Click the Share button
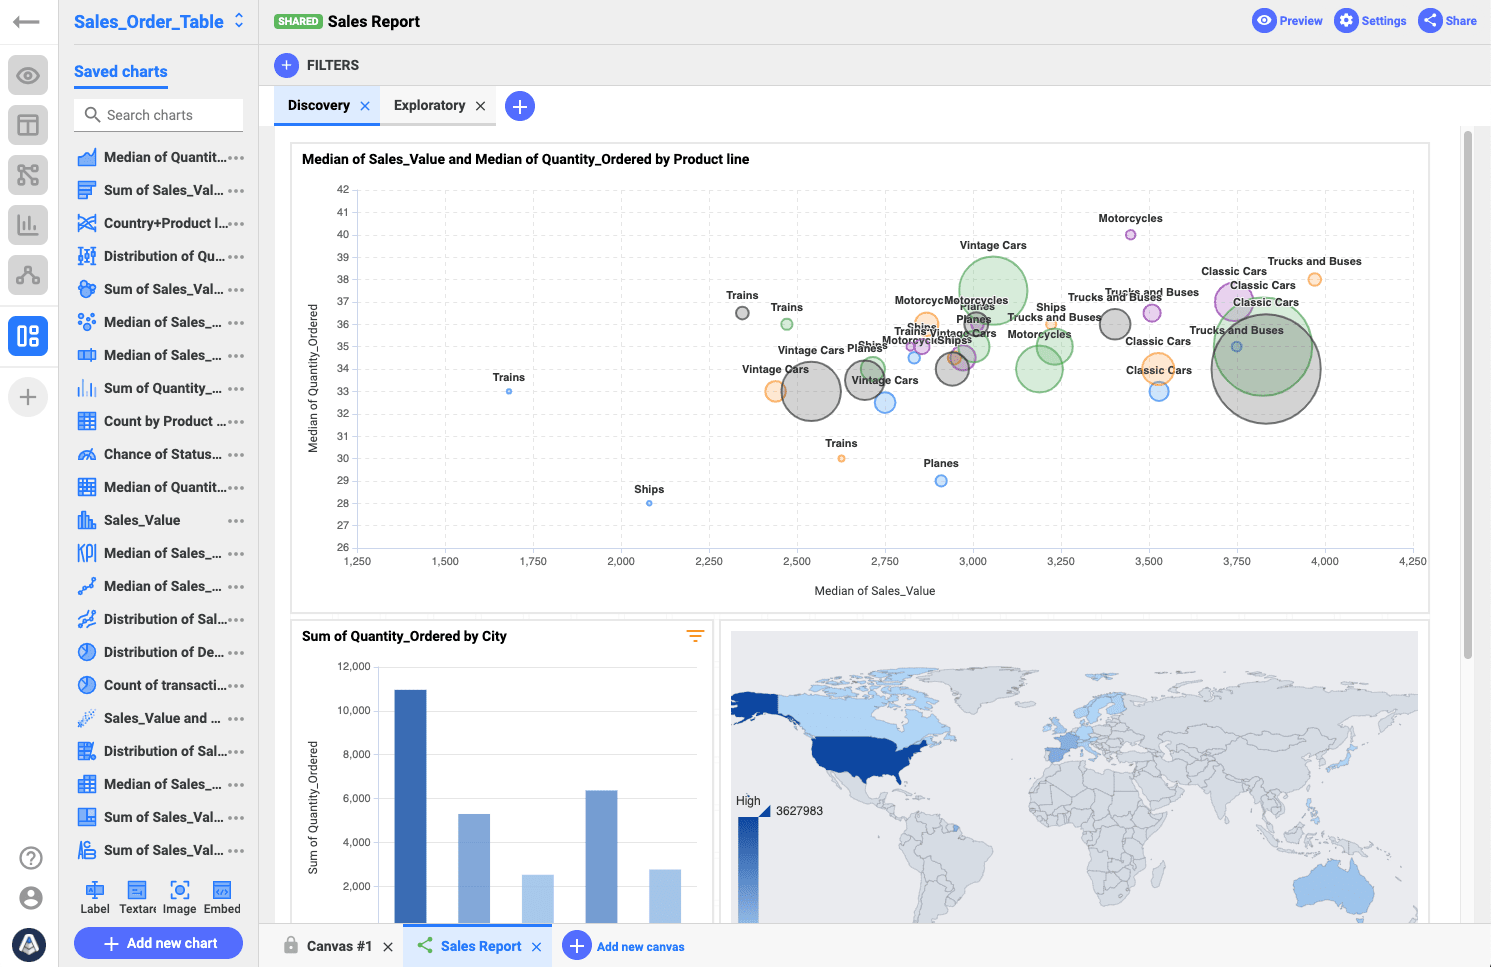 pyautogui.click(x=1448, y=20)
